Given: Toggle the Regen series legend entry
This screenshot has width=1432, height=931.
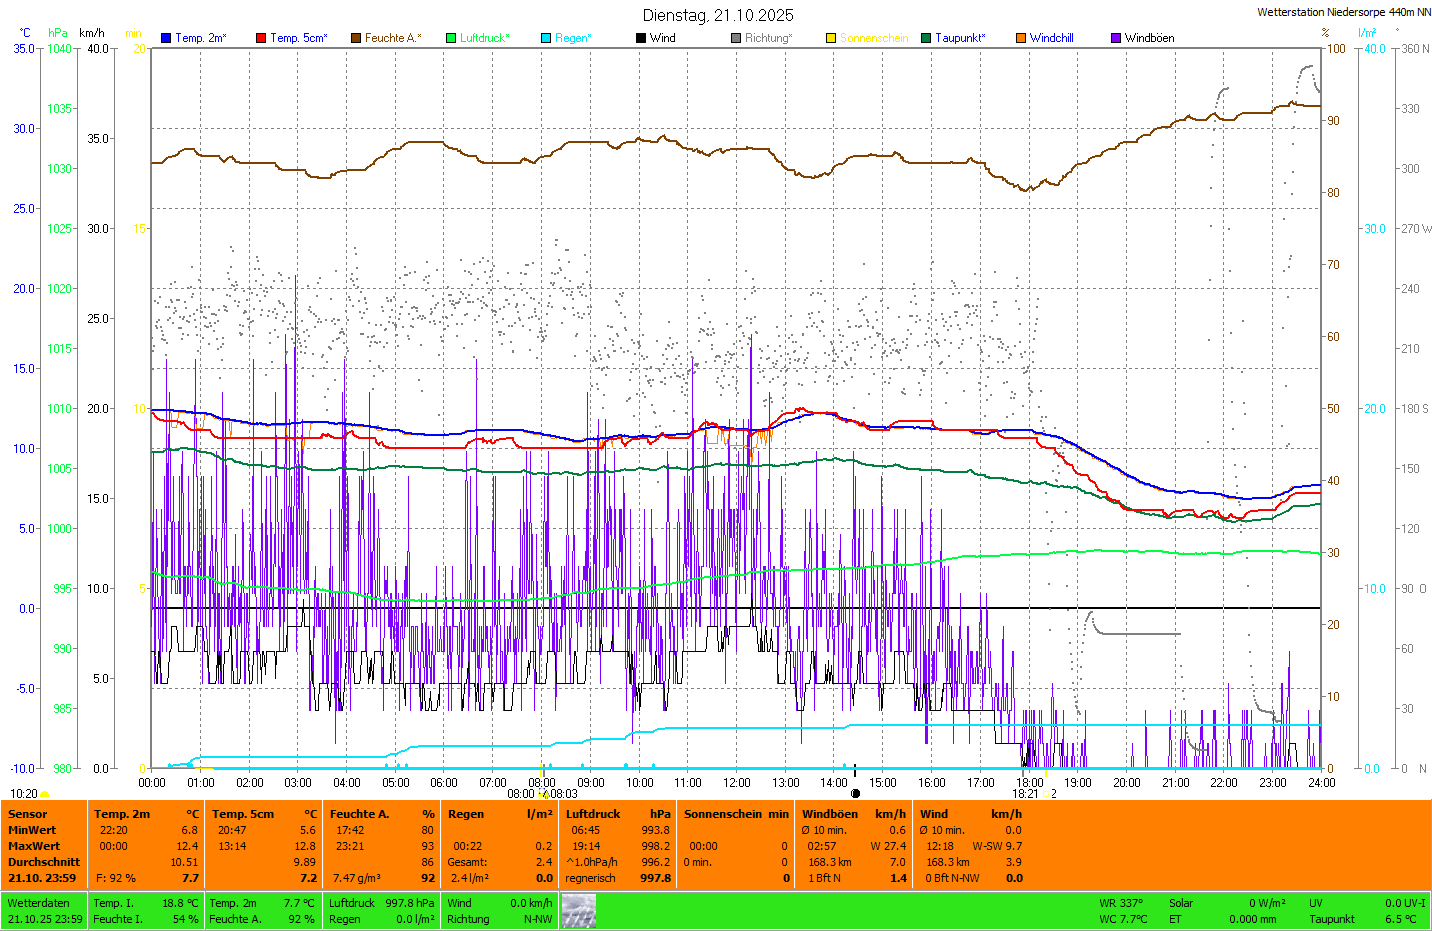Looking at the screenshot, I should (572, 38).
